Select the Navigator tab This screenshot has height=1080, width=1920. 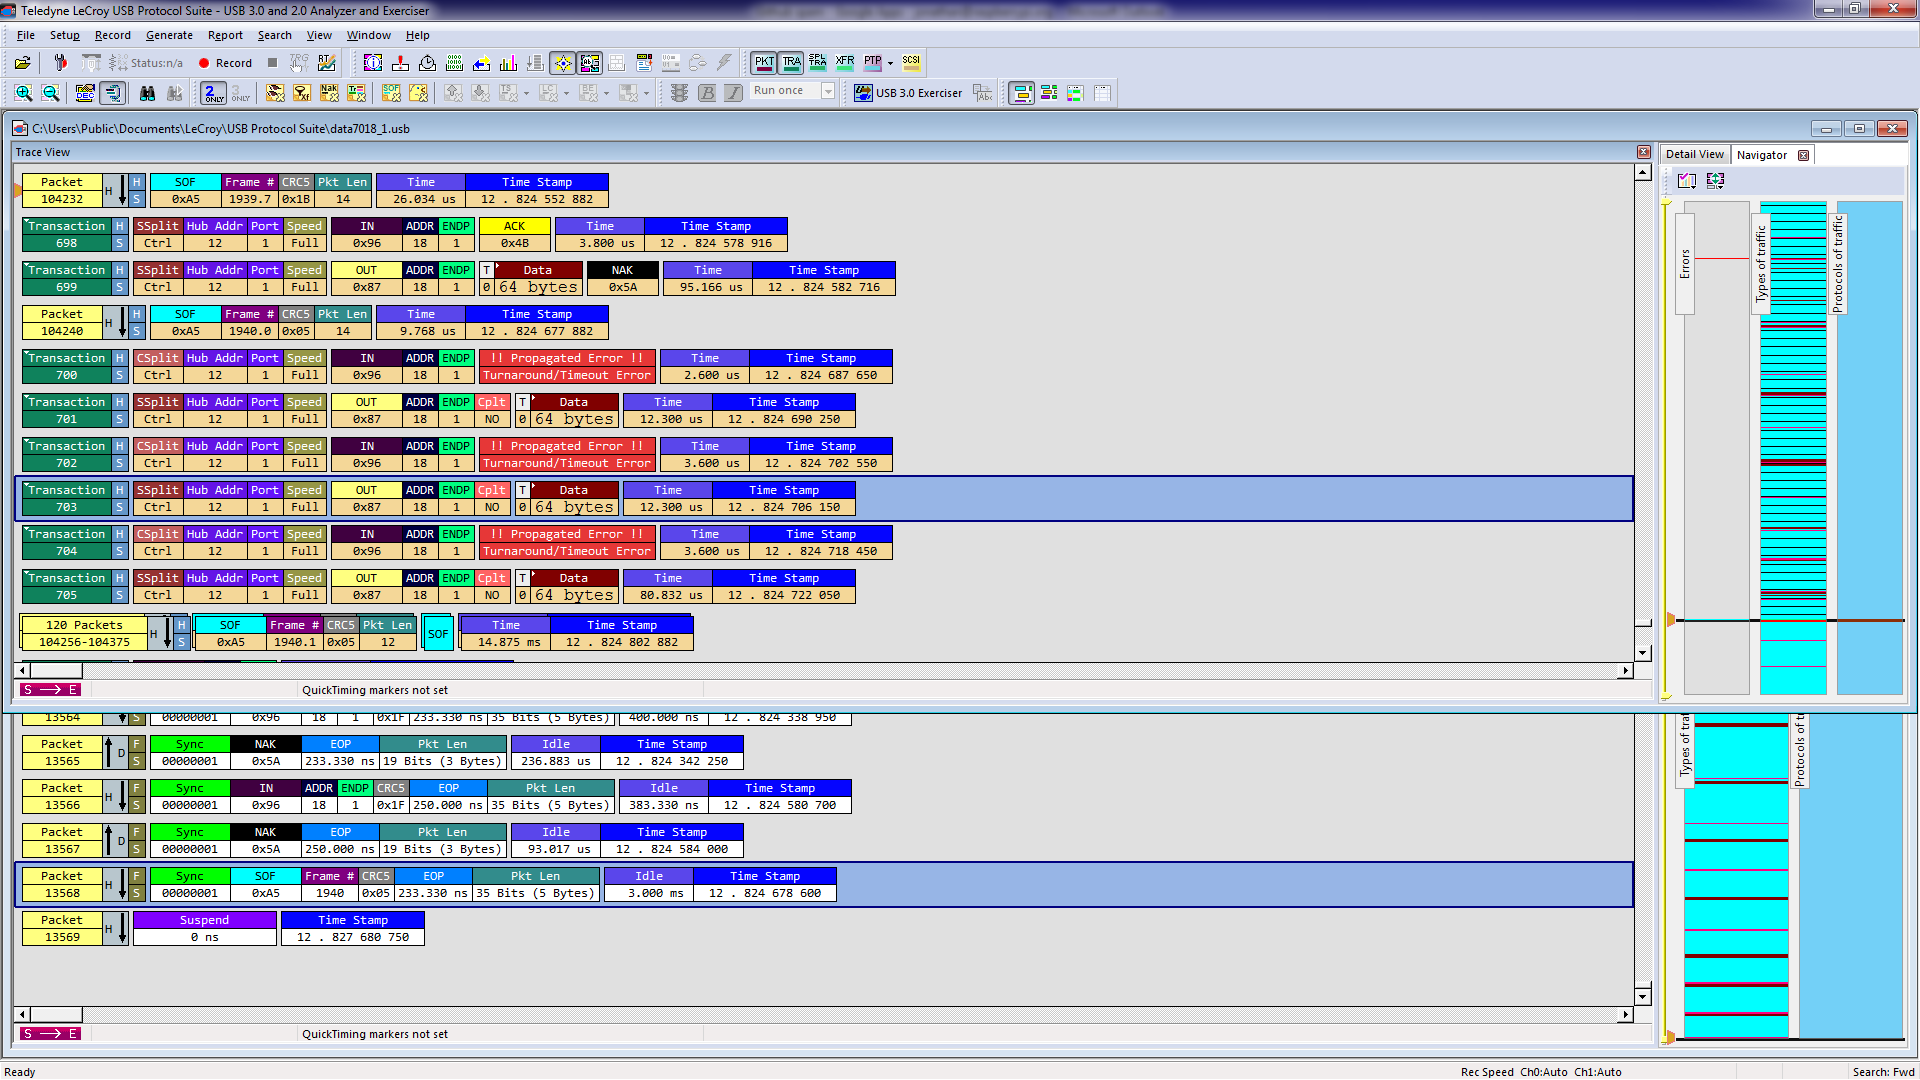tap(1761, 155)
